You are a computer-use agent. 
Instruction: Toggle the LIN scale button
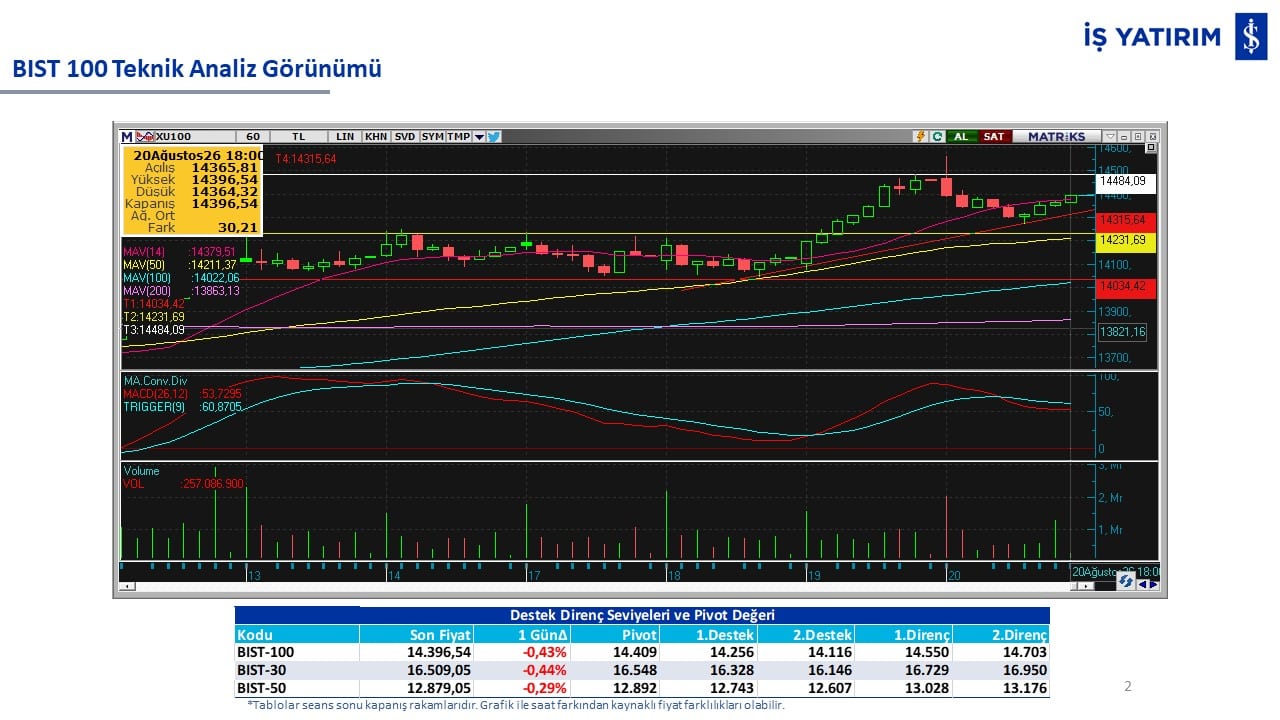(x=345, y=136)
